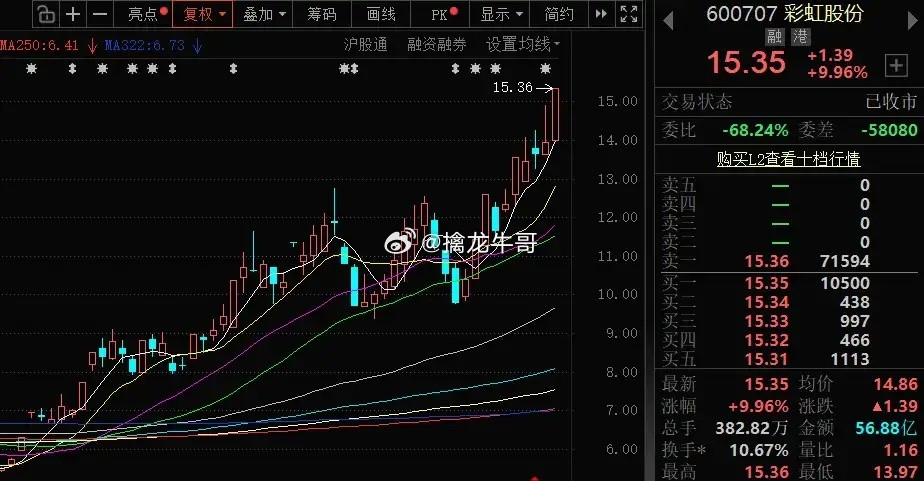Click the 涨幅 value +9.96% in the stats panel
Viewport: 924px width, 481px height.
[x=758, y=406]
